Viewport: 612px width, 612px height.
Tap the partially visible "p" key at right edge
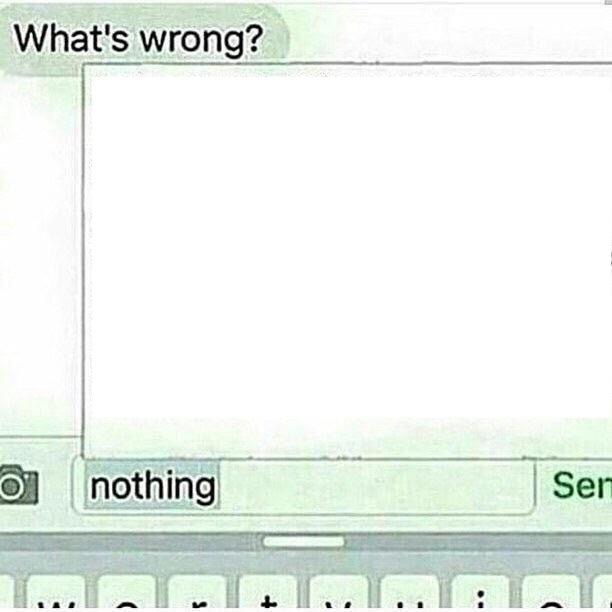pyautogui.click(x=602, y=592)
